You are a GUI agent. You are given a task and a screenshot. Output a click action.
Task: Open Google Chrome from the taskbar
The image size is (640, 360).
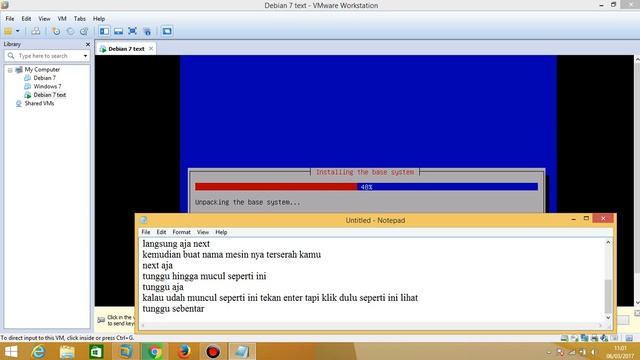coord(155,351)
